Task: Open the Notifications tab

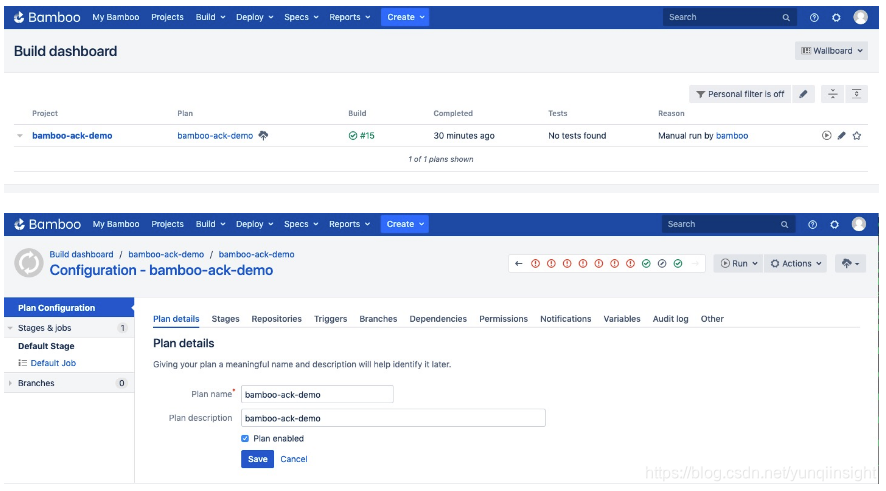Action: [566, 319]
